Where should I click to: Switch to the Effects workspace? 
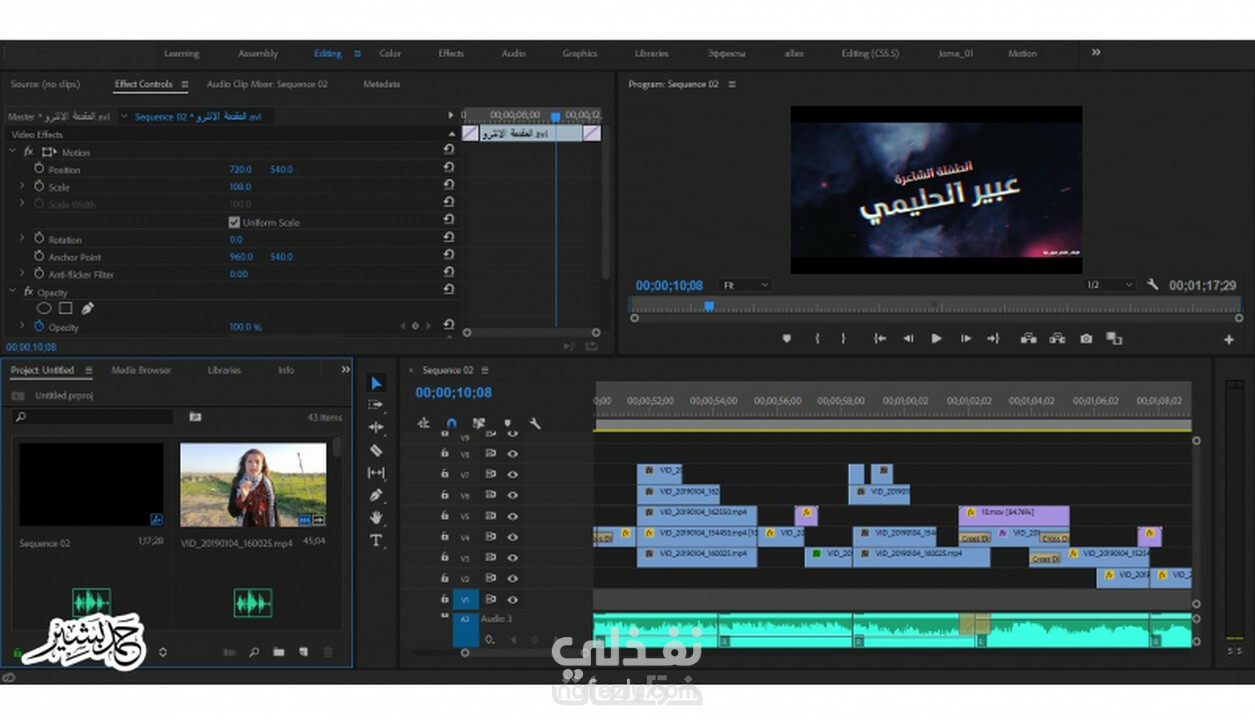[x=451, y=53]
